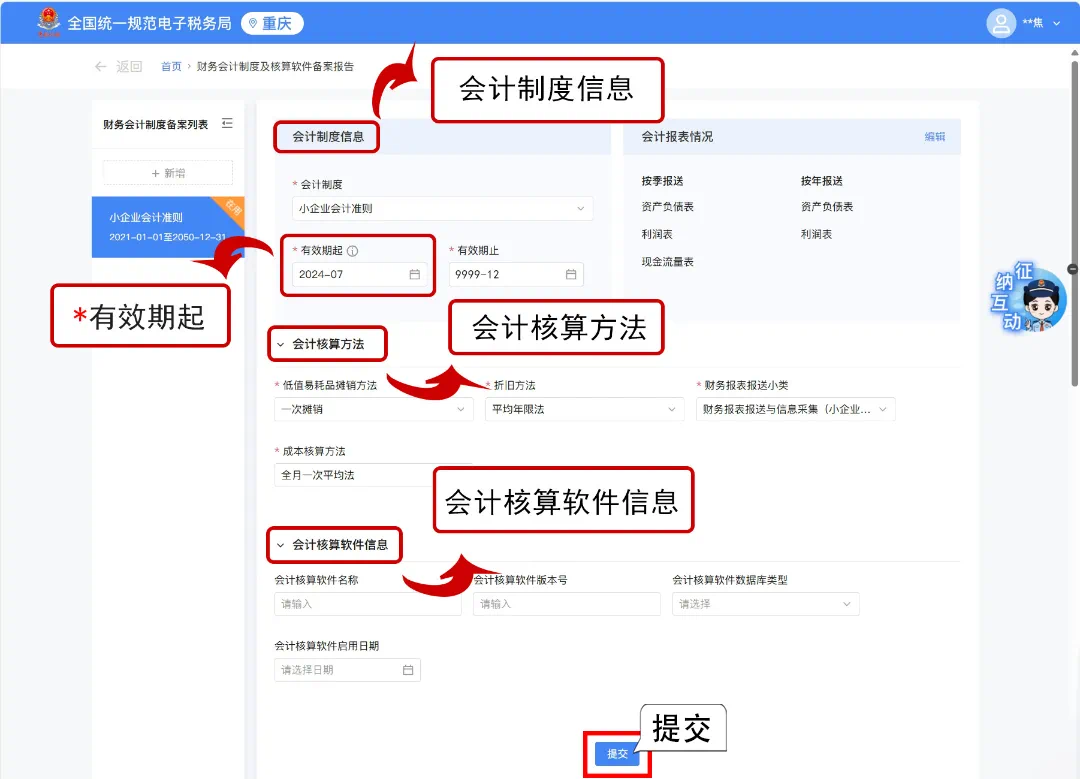Open 首页 breadcrumb link

[x=171, y=66]
